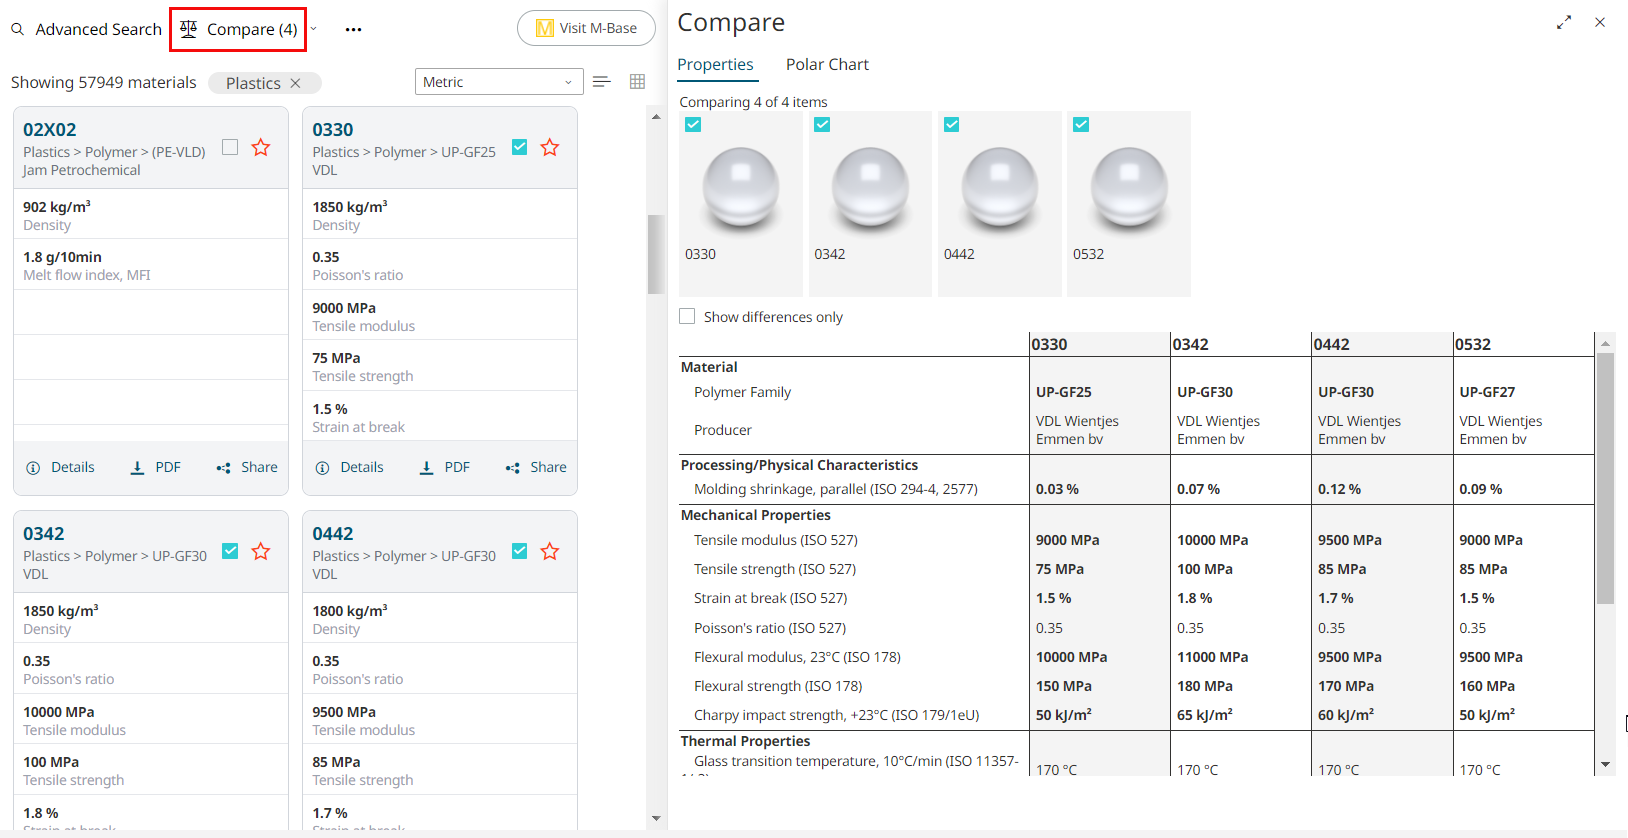
Task: Click the 0532 sphere thumbnail
Action: coord(1129,188)
